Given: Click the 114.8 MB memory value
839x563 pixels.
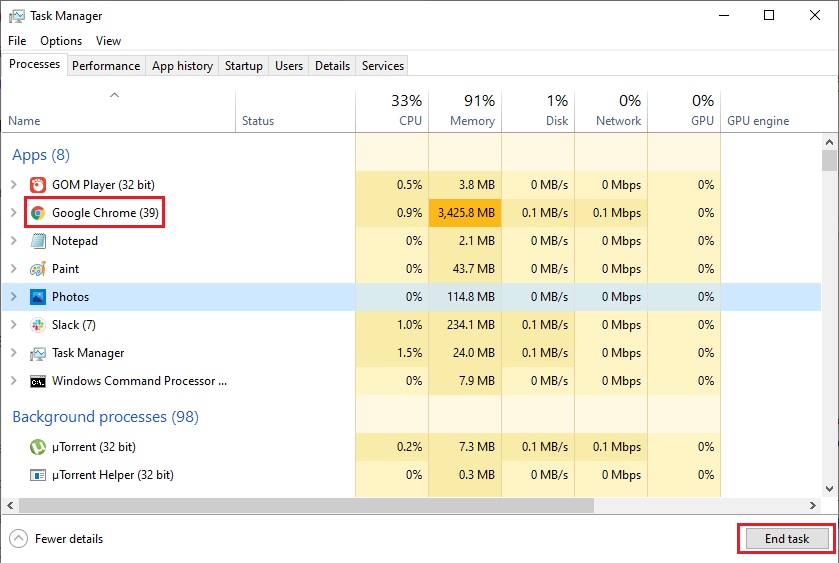Looking at the screenshot, I should click(471, 297).
